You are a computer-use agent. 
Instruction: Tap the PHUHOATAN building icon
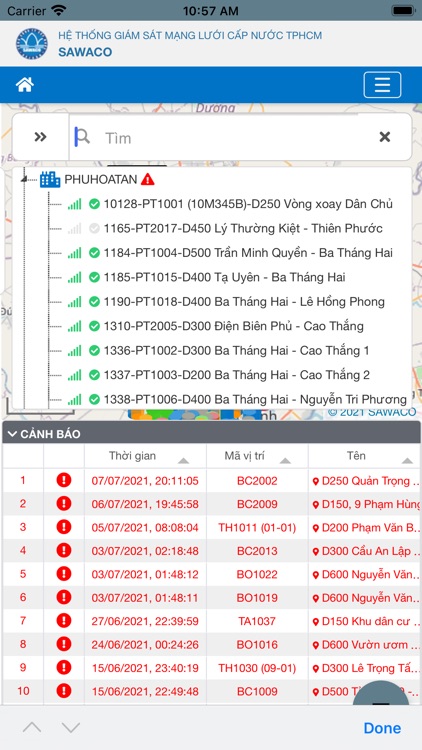50,179
